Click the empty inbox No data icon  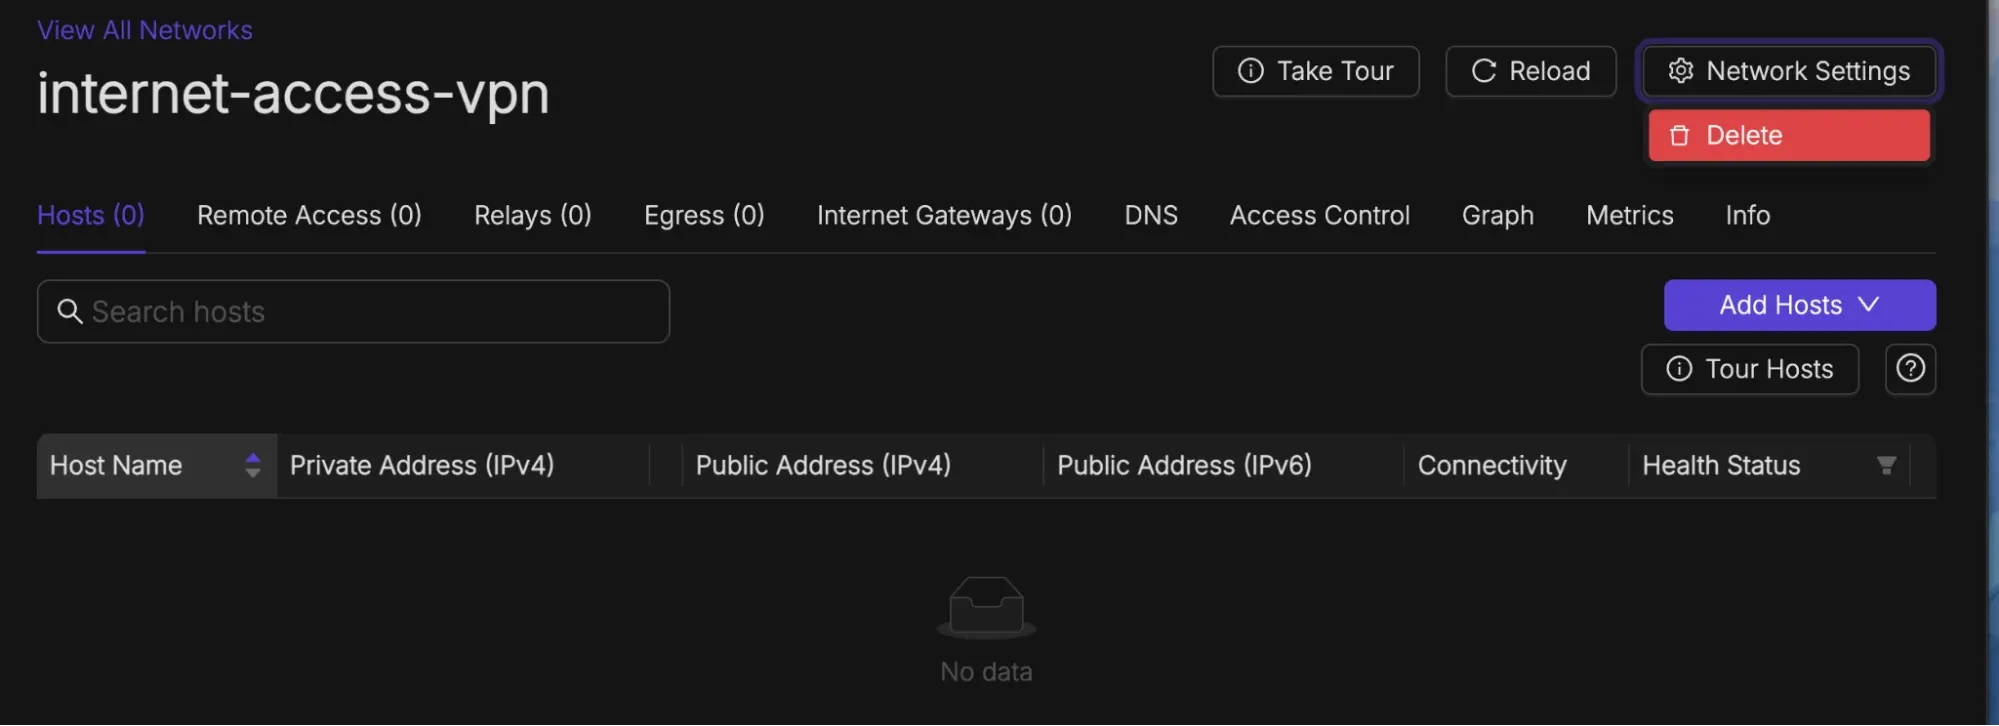(x=986, y=606)
